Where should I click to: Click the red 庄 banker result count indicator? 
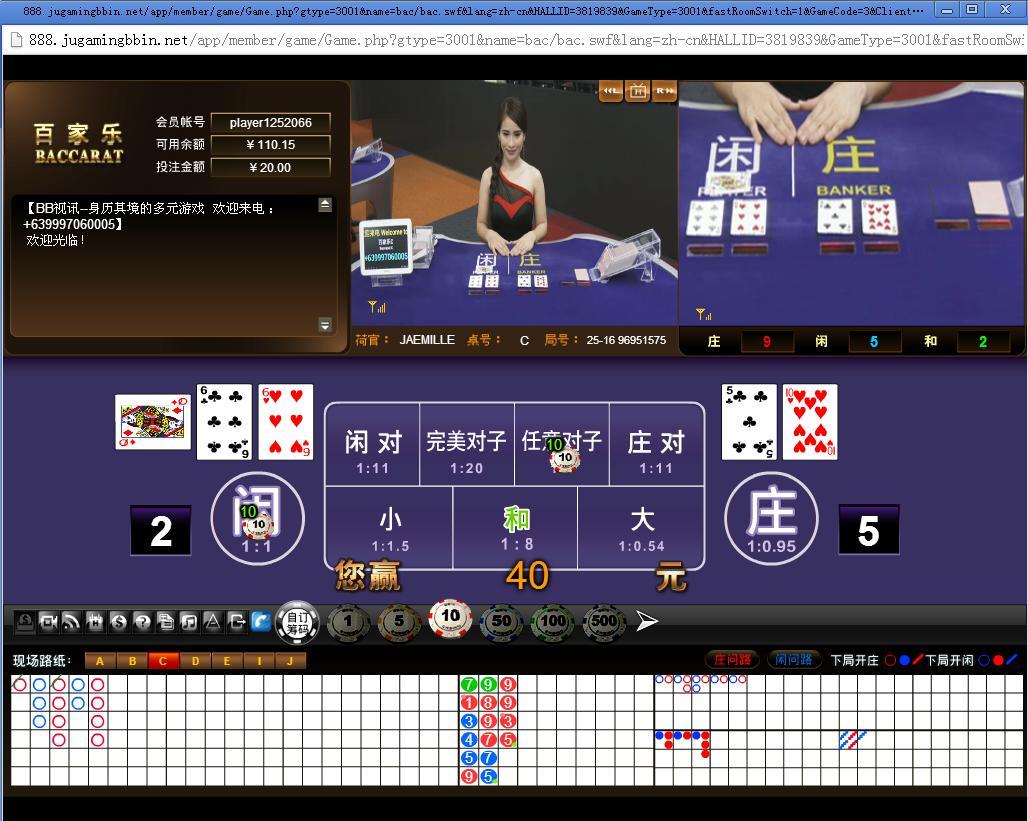tap(765, 341)
